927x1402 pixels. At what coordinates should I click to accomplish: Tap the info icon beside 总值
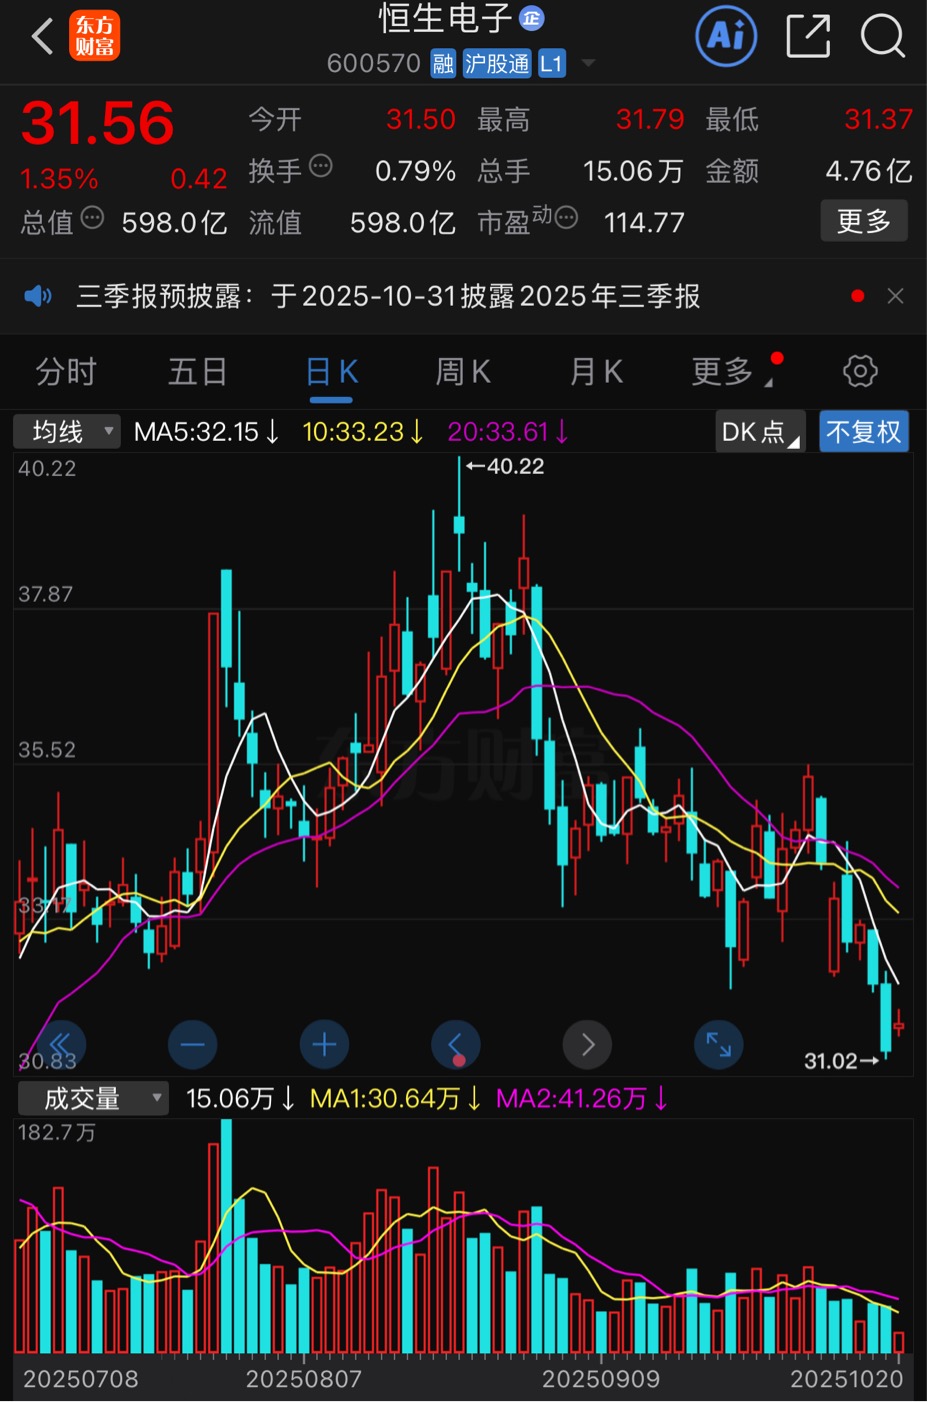click(x=92, y=218)
